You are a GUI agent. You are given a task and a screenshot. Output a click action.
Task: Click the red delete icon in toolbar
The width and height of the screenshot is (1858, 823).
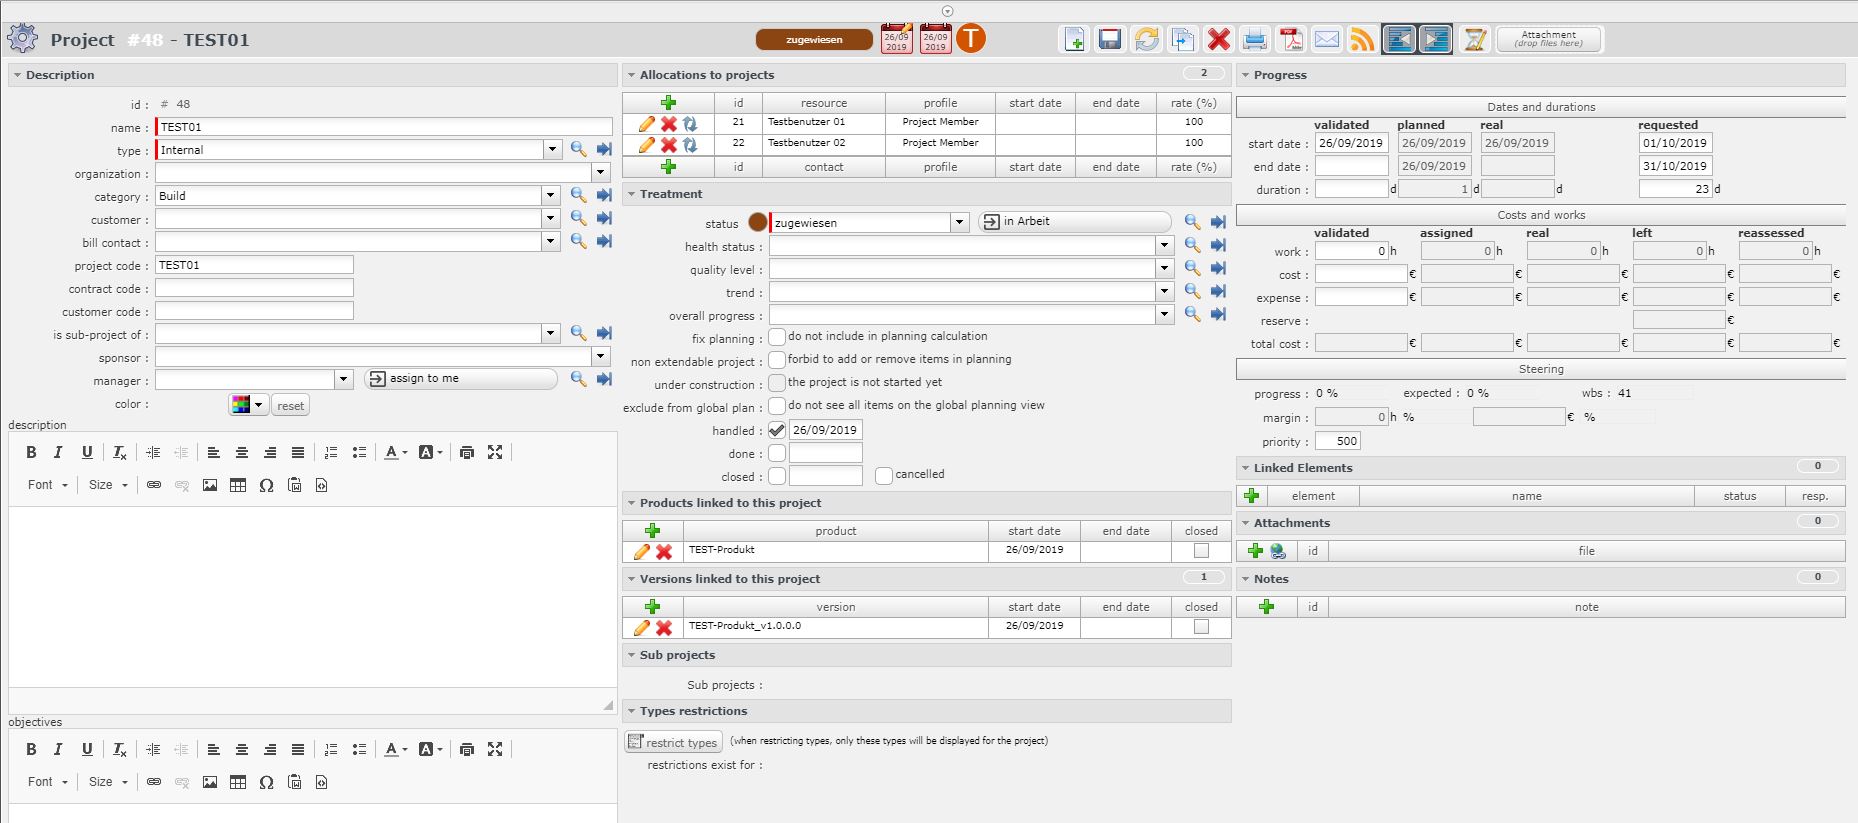[x=1218, y=40]
